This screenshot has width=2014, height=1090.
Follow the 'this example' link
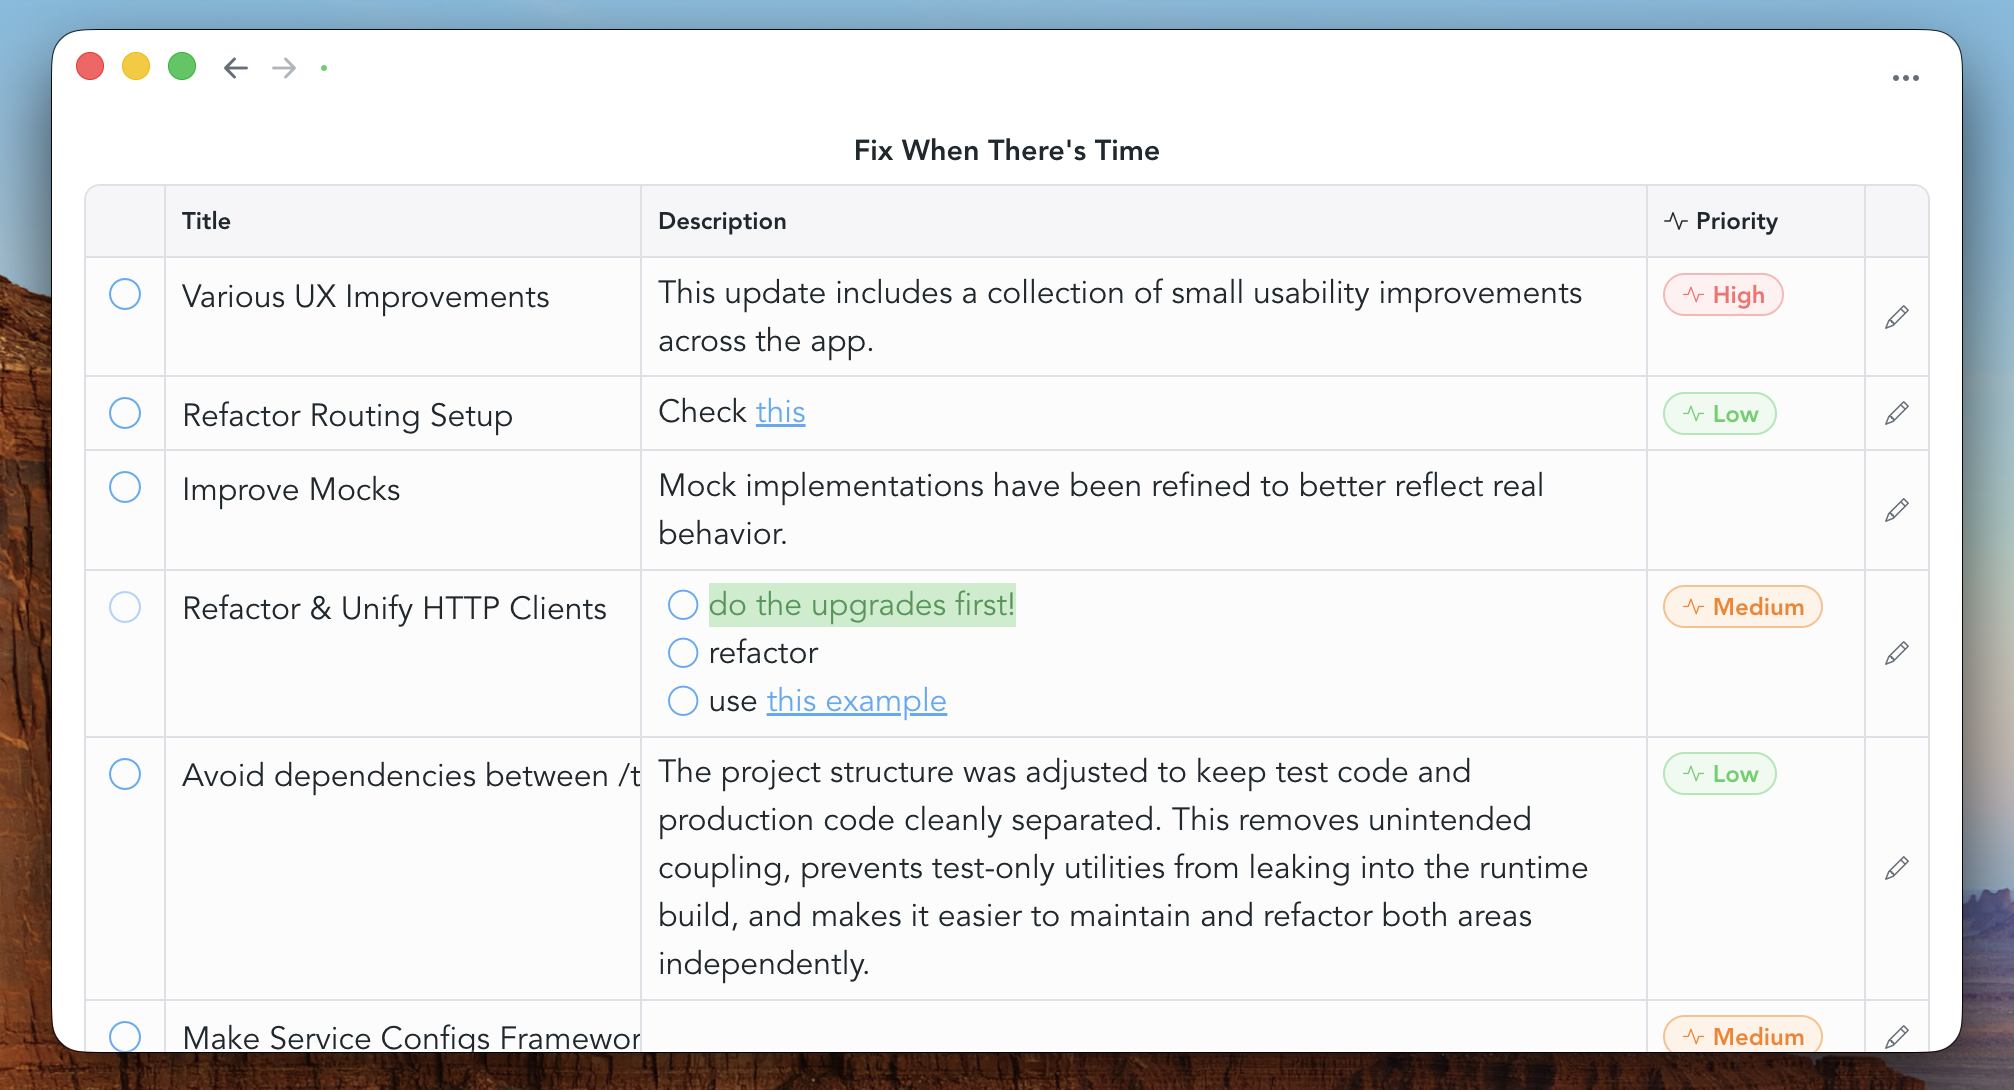pyautogui.click(x=856, y=701)
